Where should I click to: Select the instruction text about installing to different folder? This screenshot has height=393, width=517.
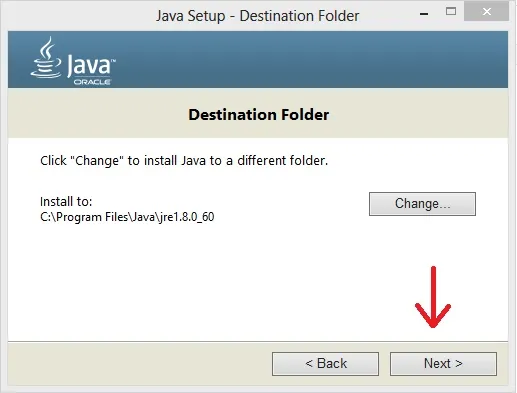[x=184, y=161]
